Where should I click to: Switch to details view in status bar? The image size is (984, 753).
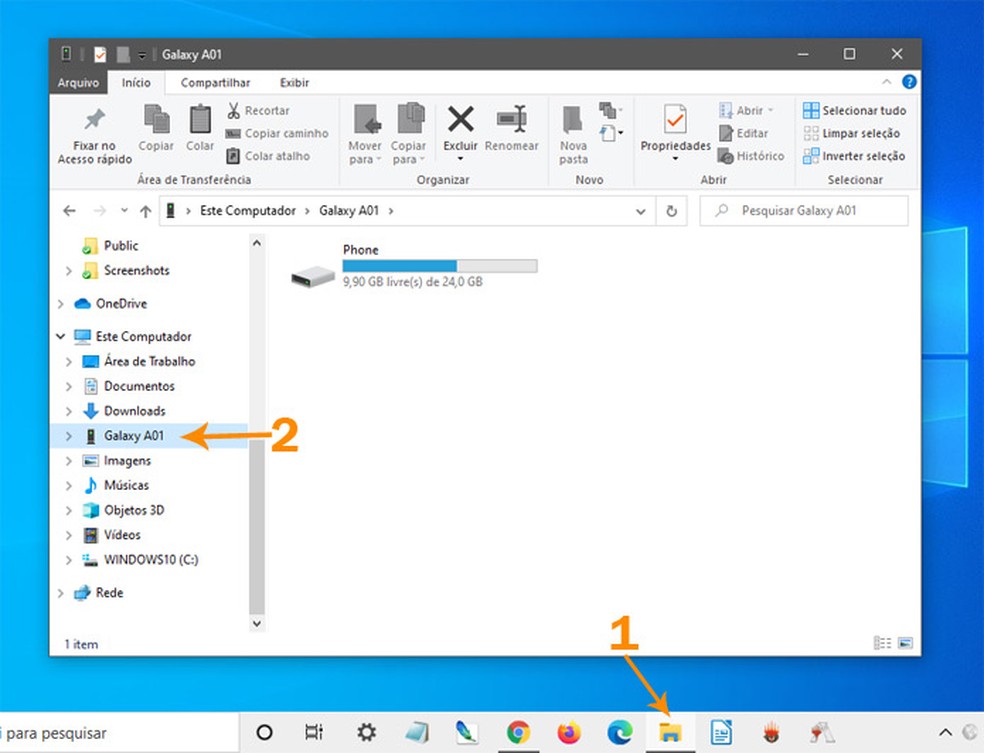click(883, 643)
